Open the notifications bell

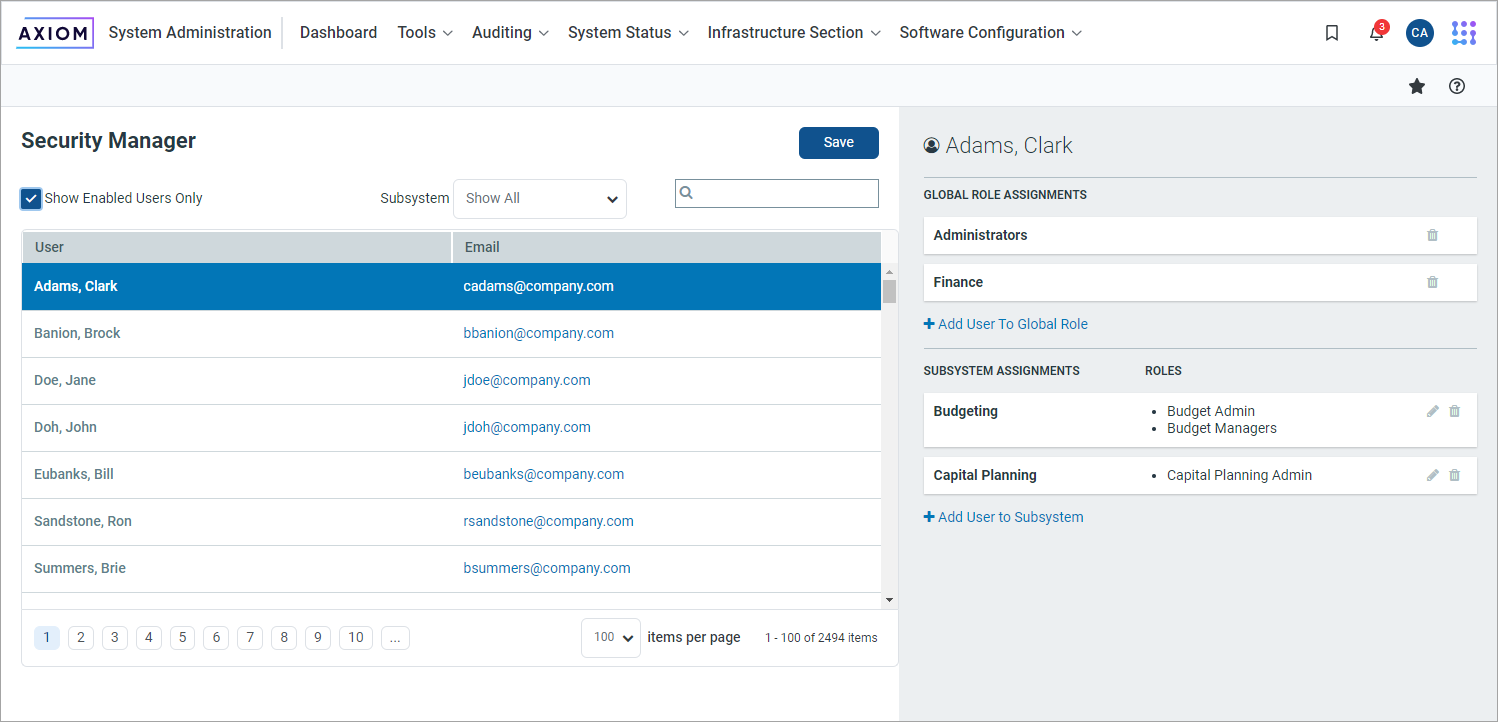tap(1377, 34)
